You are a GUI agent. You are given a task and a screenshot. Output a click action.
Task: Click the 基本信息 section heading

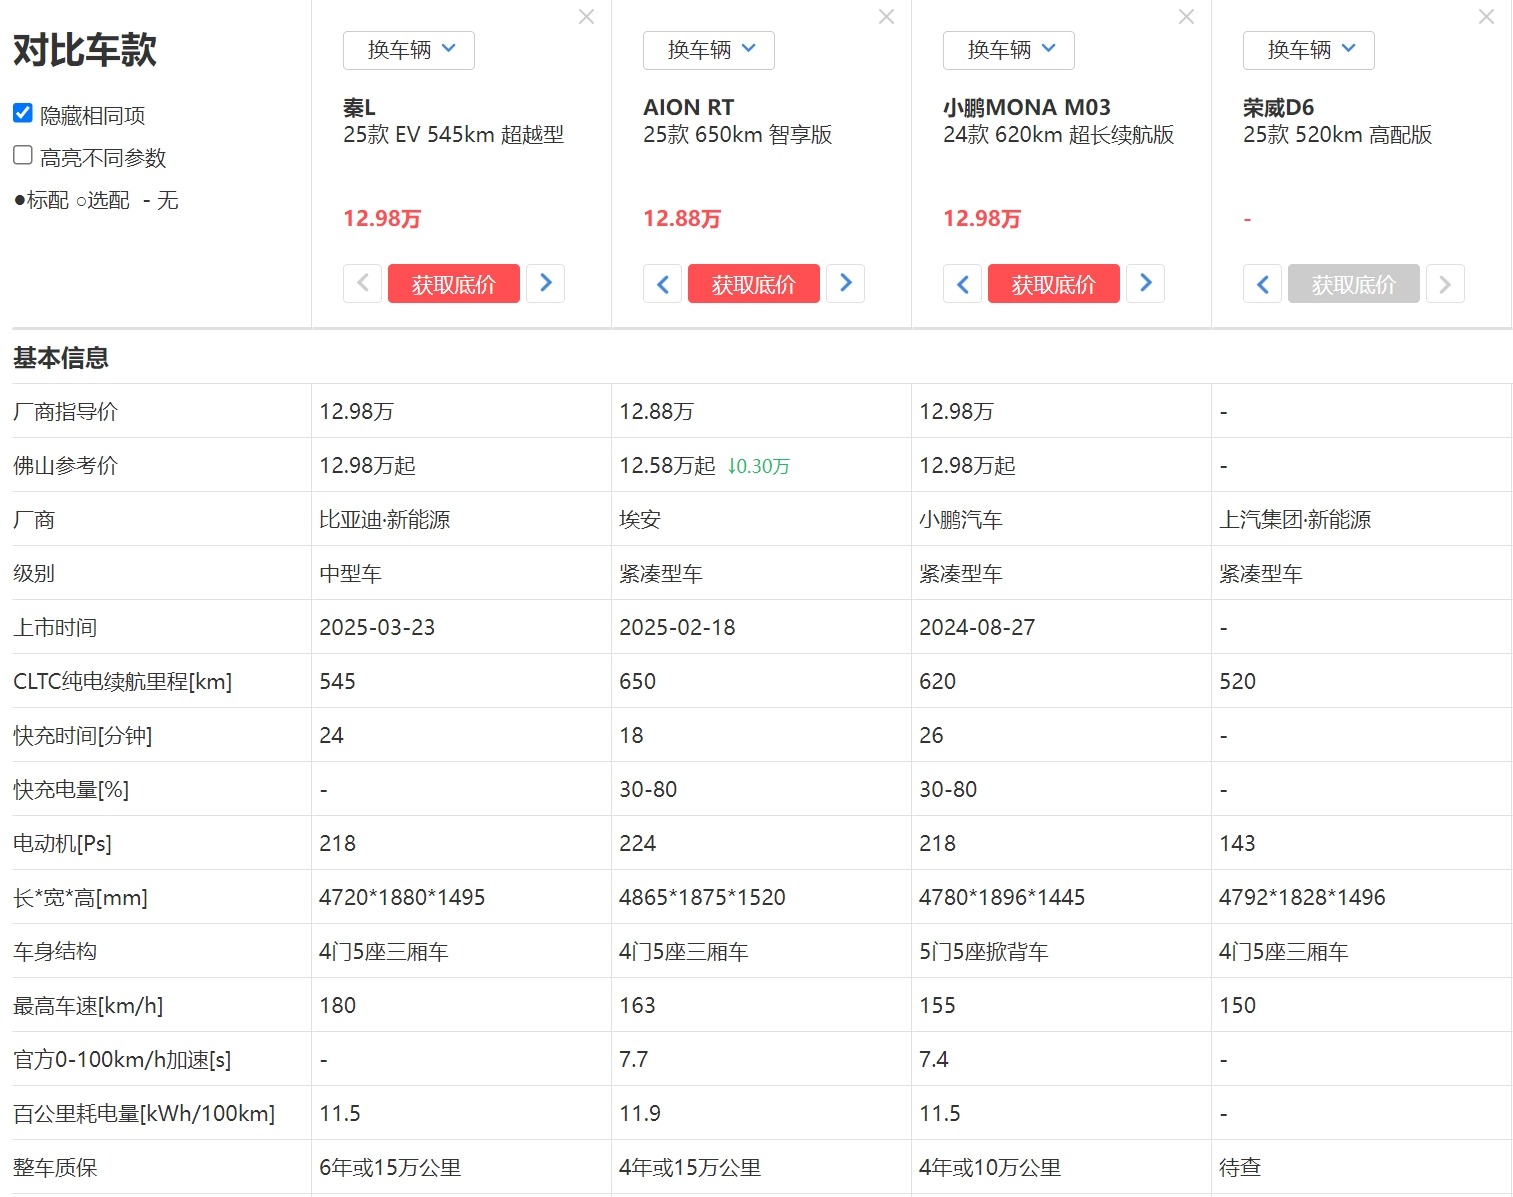(x=61, y=357)
